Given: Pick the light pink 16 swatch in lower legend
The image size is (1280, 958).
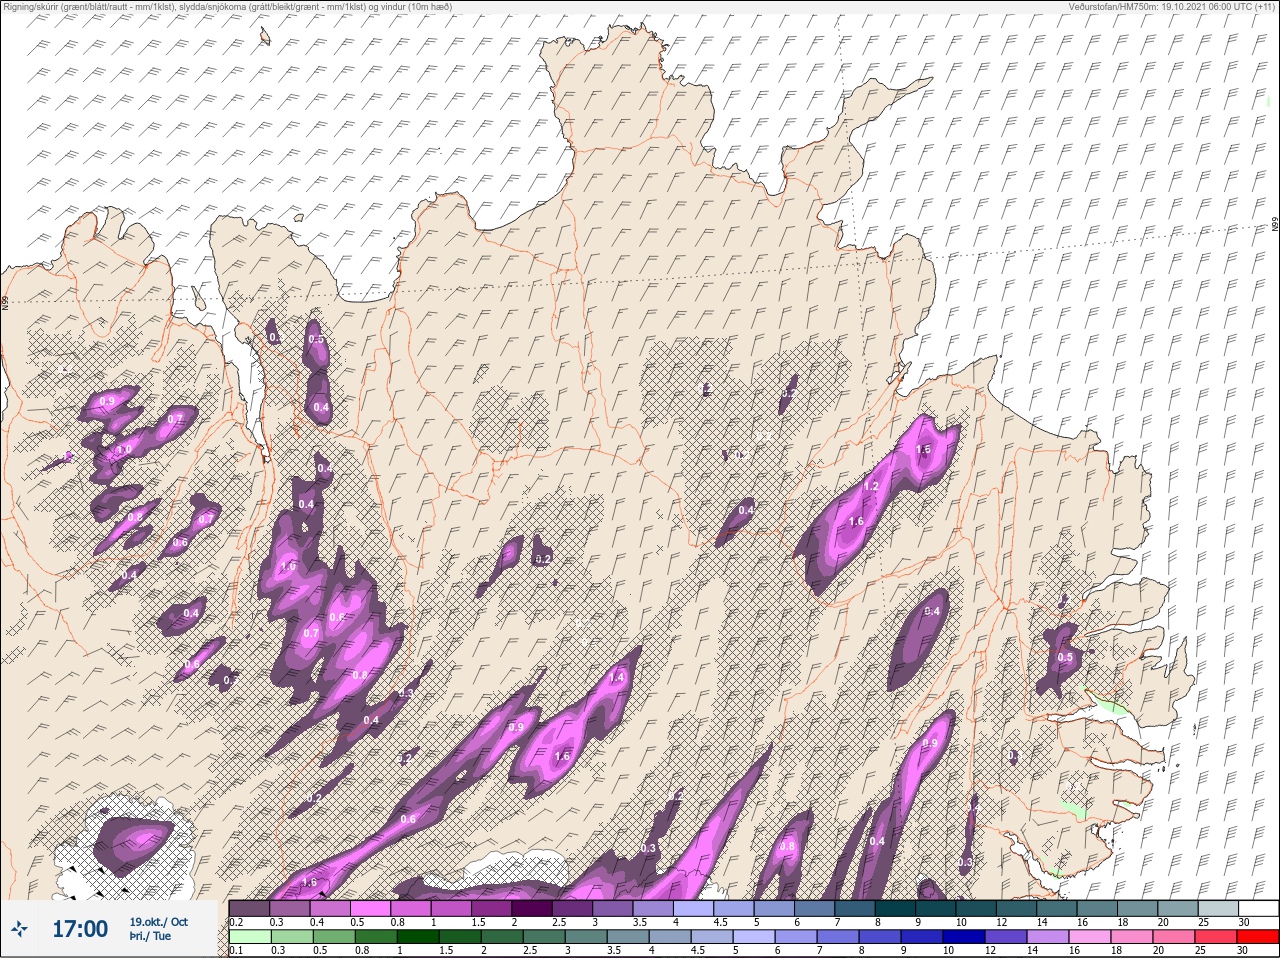Looking at the screenshot, I should click(1089, 937).
